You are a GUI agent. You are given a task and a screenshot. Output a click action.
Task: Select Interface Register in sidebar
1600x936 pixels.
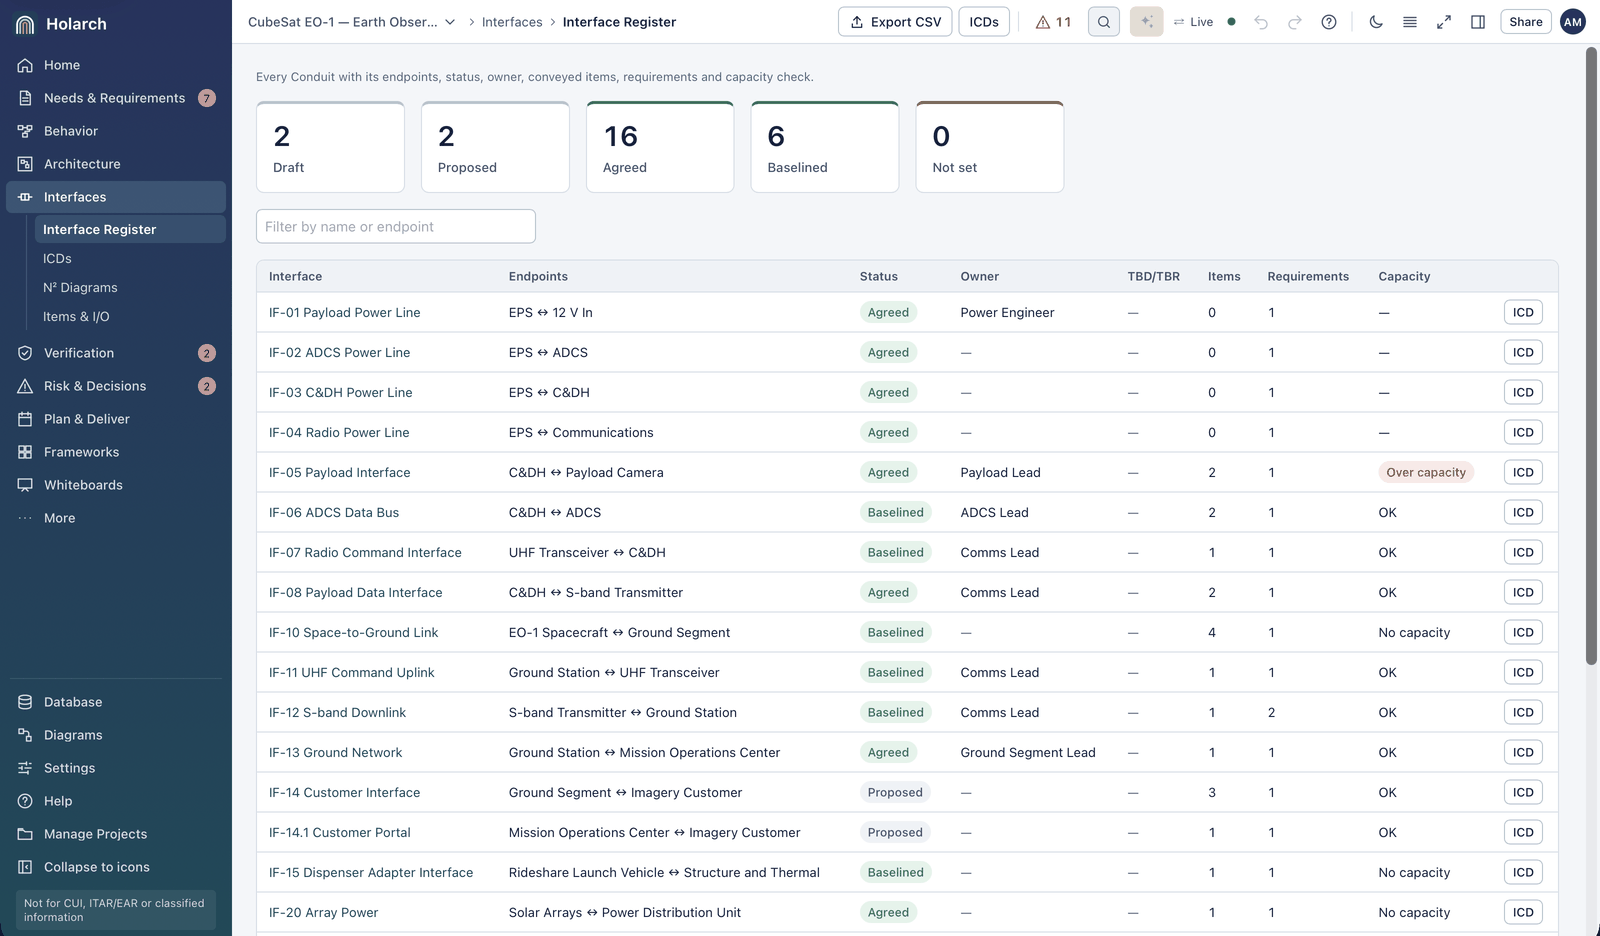coord(130,229)
